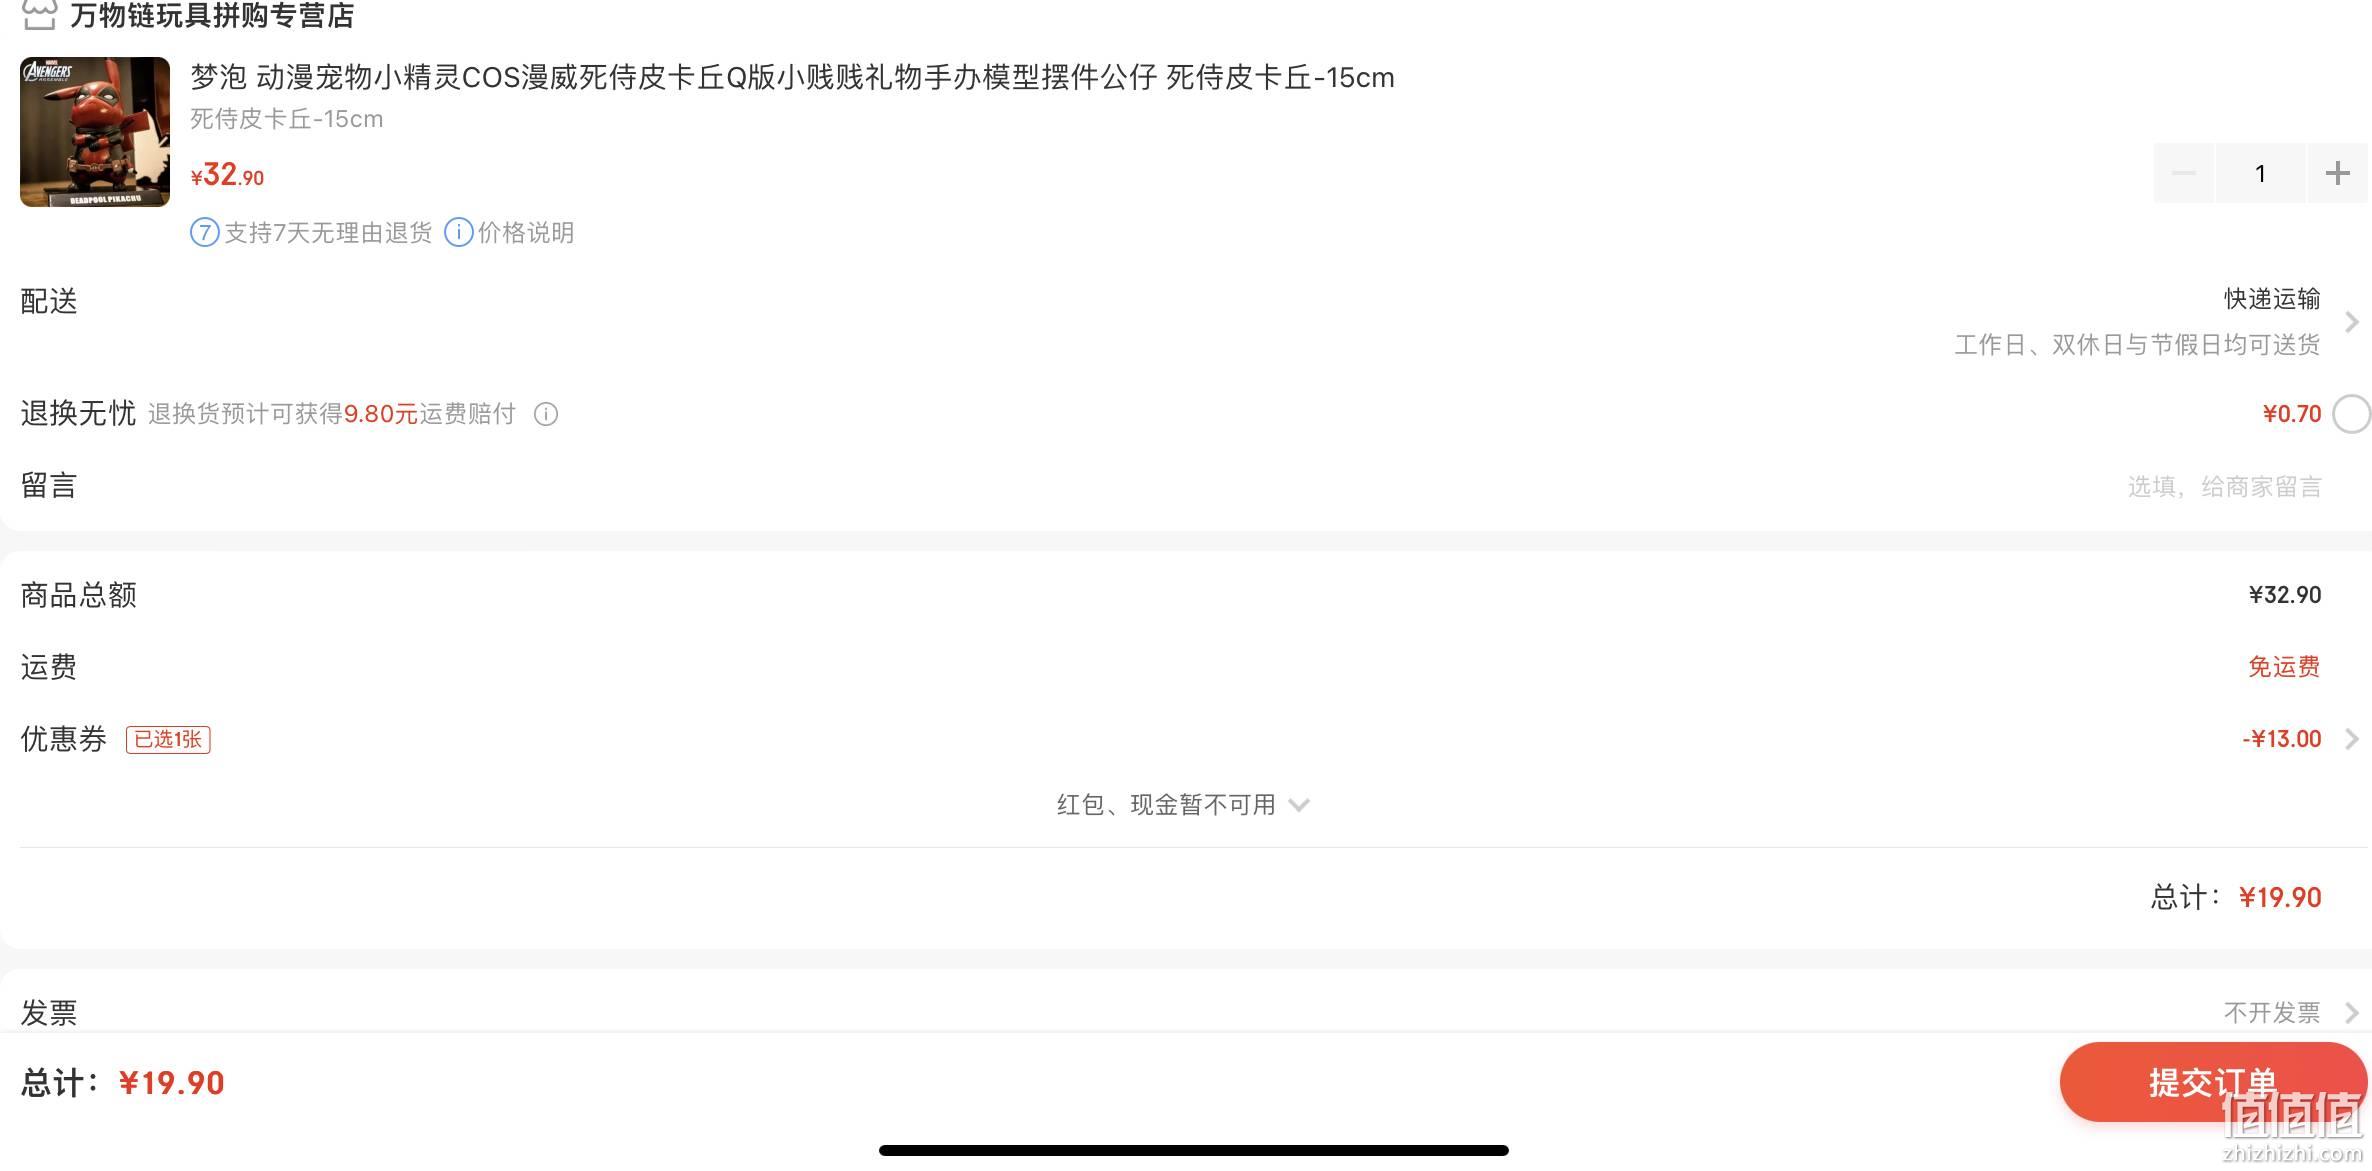Image resolution: width=2372 pixels, height=1171 pixels.
Task: Select the 退换无忧 ¥0.70 radio button
Action: 2352,414
